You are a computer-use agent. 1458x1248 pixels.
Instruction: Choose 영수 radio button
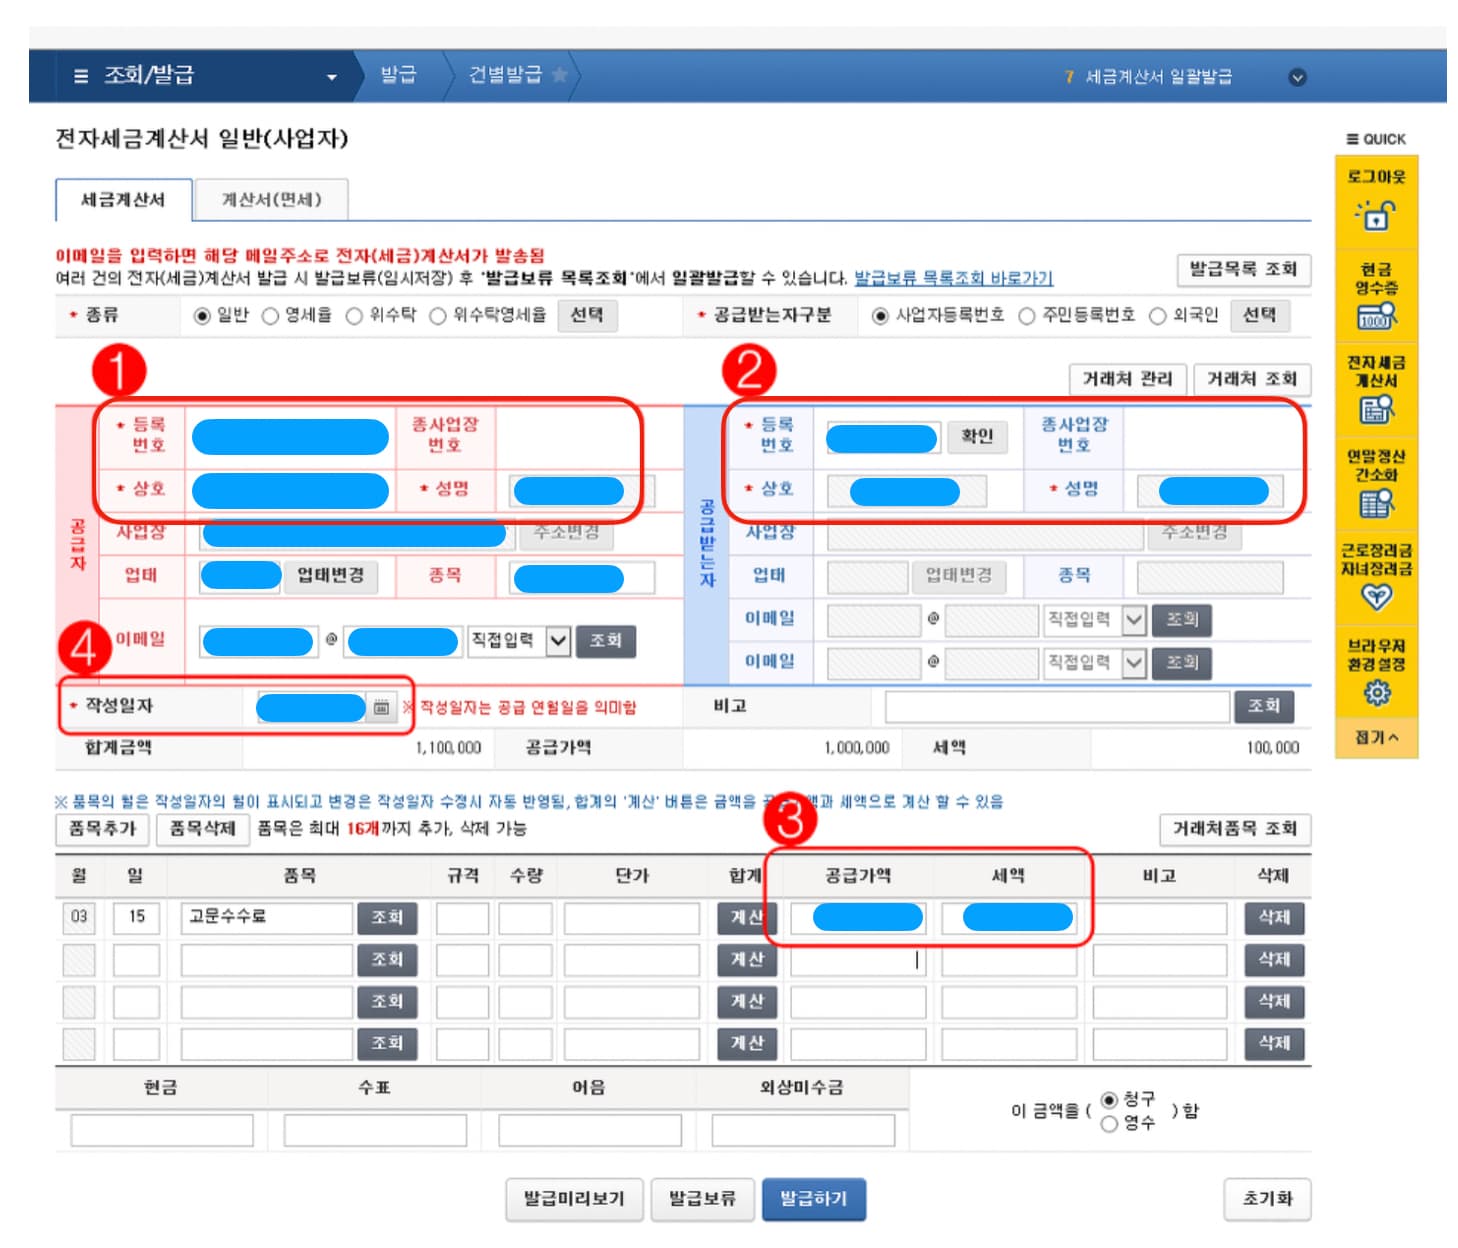click(1109, 1124)
